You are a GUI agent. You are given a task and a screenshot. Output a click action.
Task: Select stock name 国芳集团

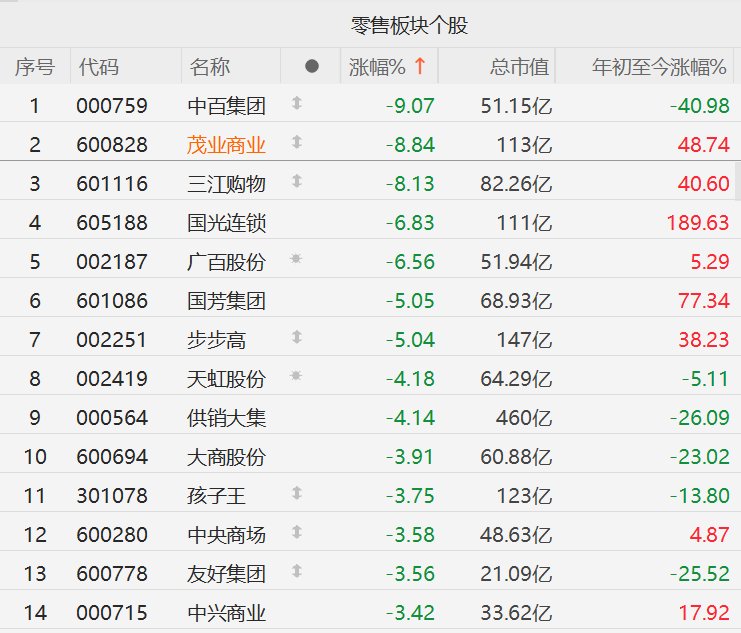226,301
